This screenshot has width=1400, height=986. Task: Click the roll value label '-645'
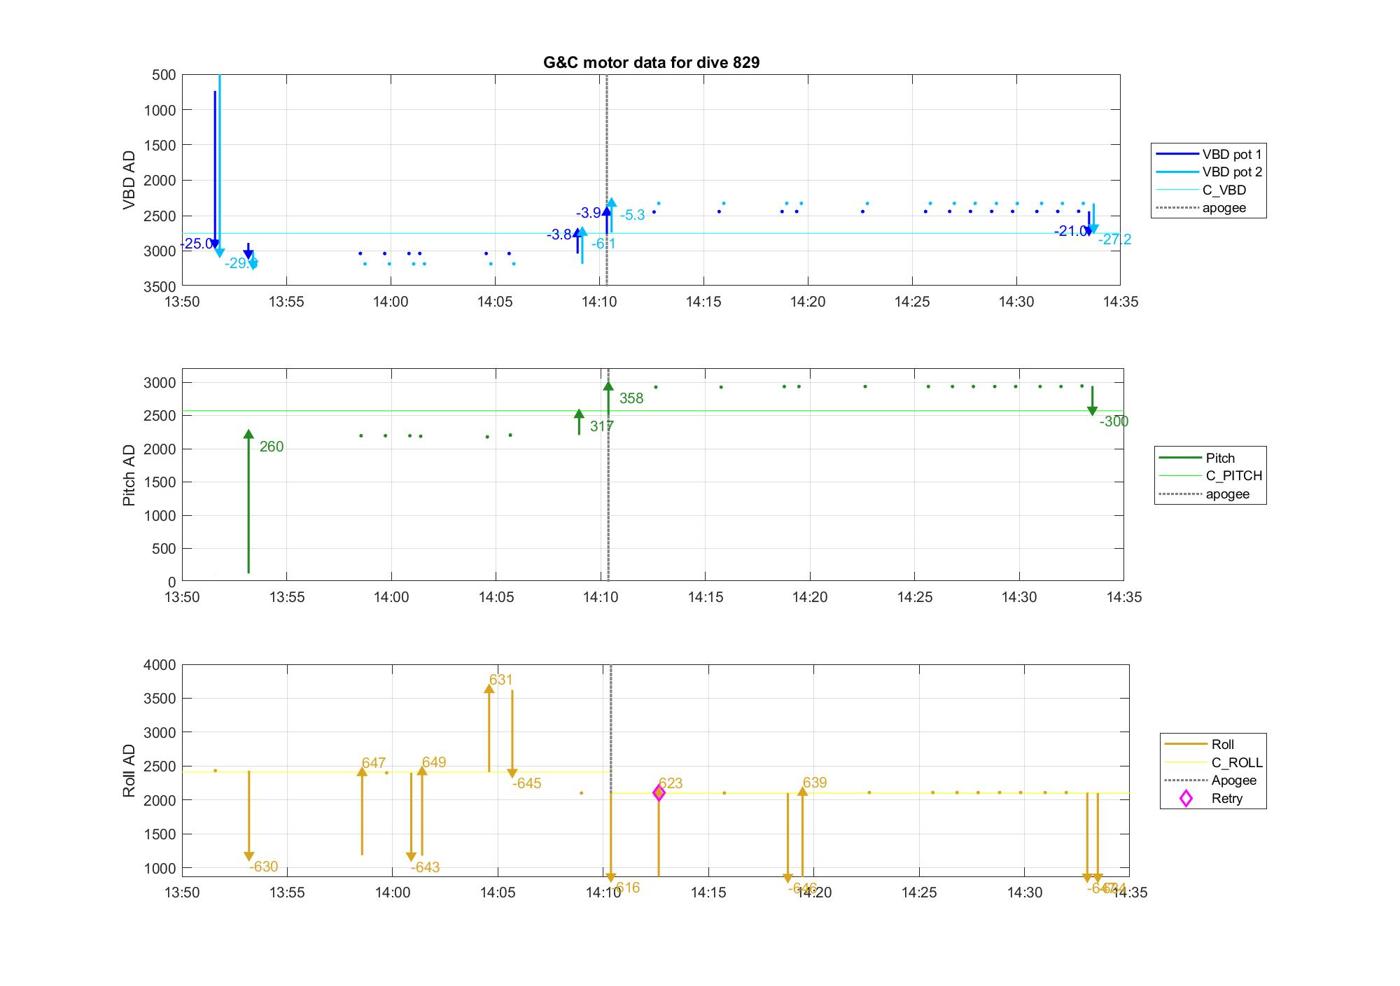527,783
